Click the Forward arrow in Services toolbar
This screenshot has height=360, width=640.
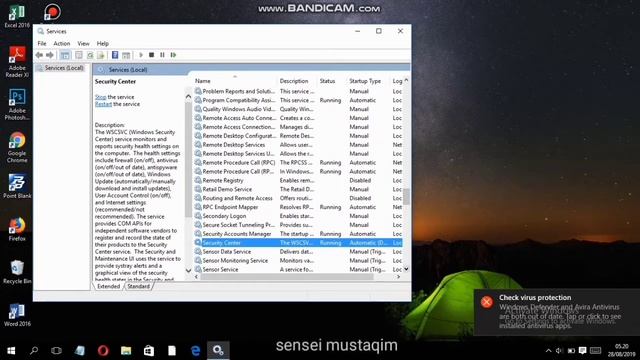pos(50,55)
